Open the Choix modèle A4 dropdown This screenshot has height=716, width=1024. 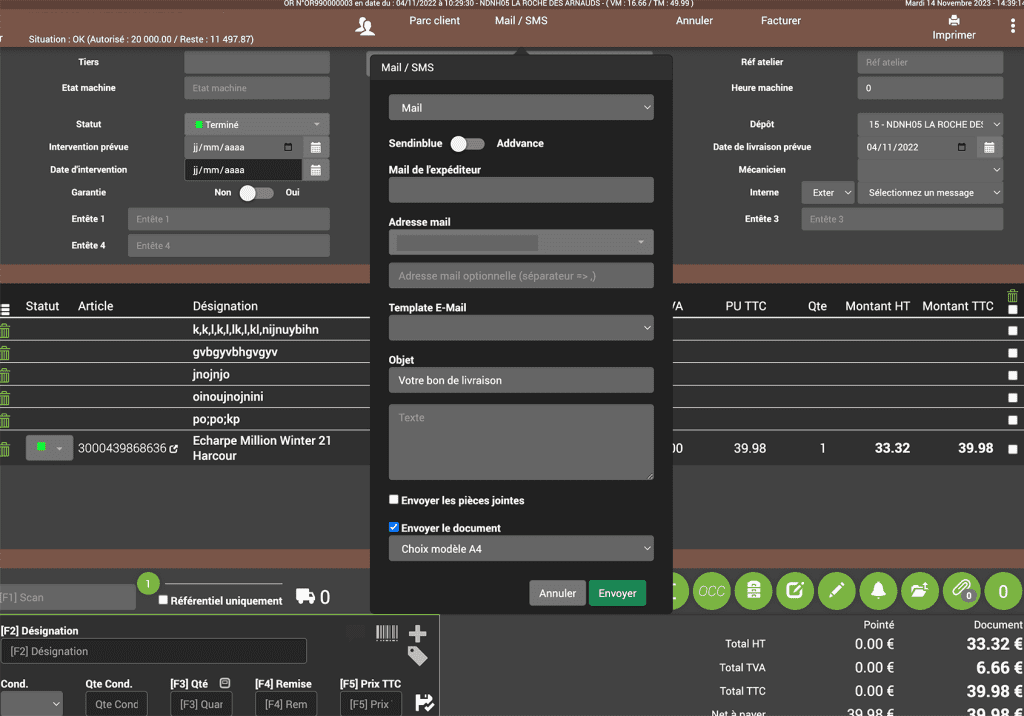tap(521, 549)
